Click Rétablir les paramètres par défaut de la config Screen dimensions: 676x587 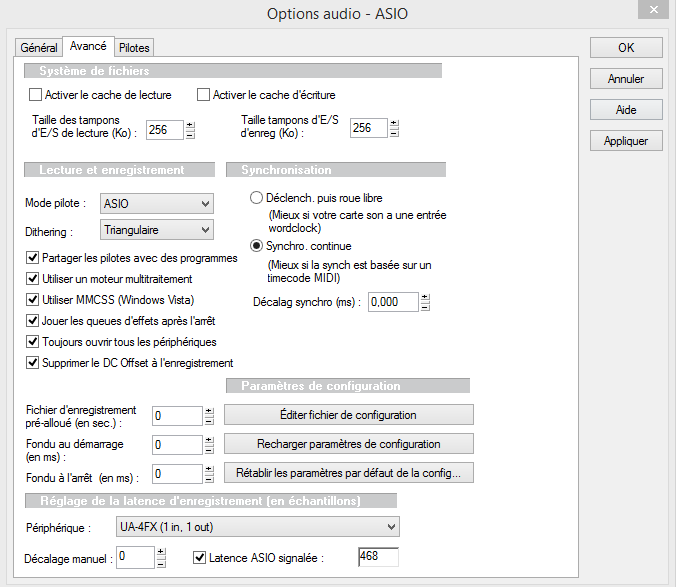[x=348, y=473]
